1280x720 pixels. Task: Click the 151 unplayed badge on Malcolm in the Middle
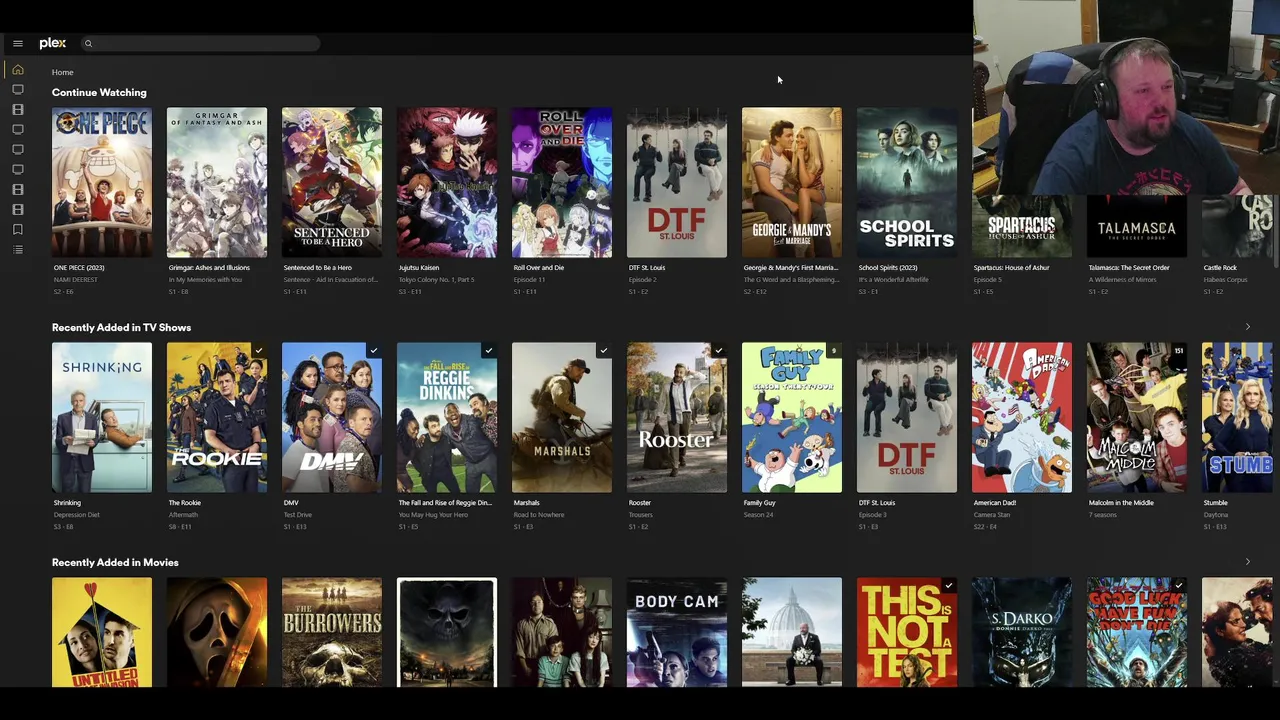point(1178,351)
